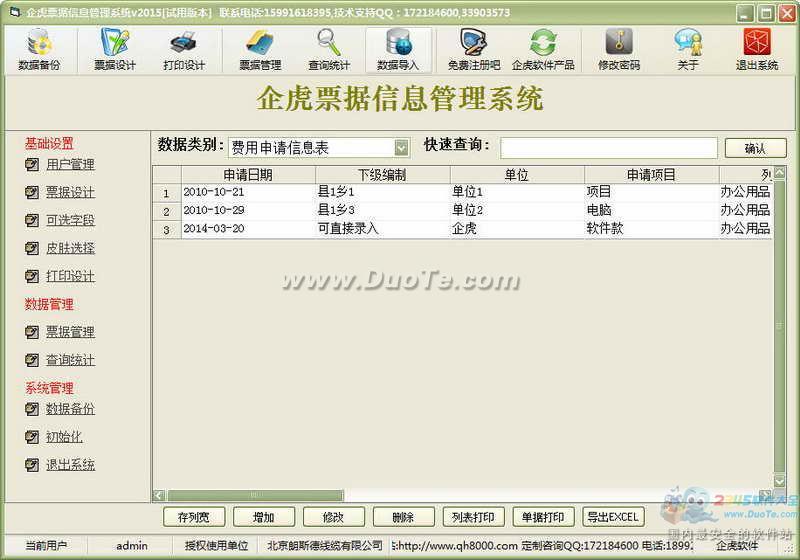The width and height of the screenshot is (800, 560).
Task: Click 退出系统 red cube toolbar icon
Action: [757, 49]
